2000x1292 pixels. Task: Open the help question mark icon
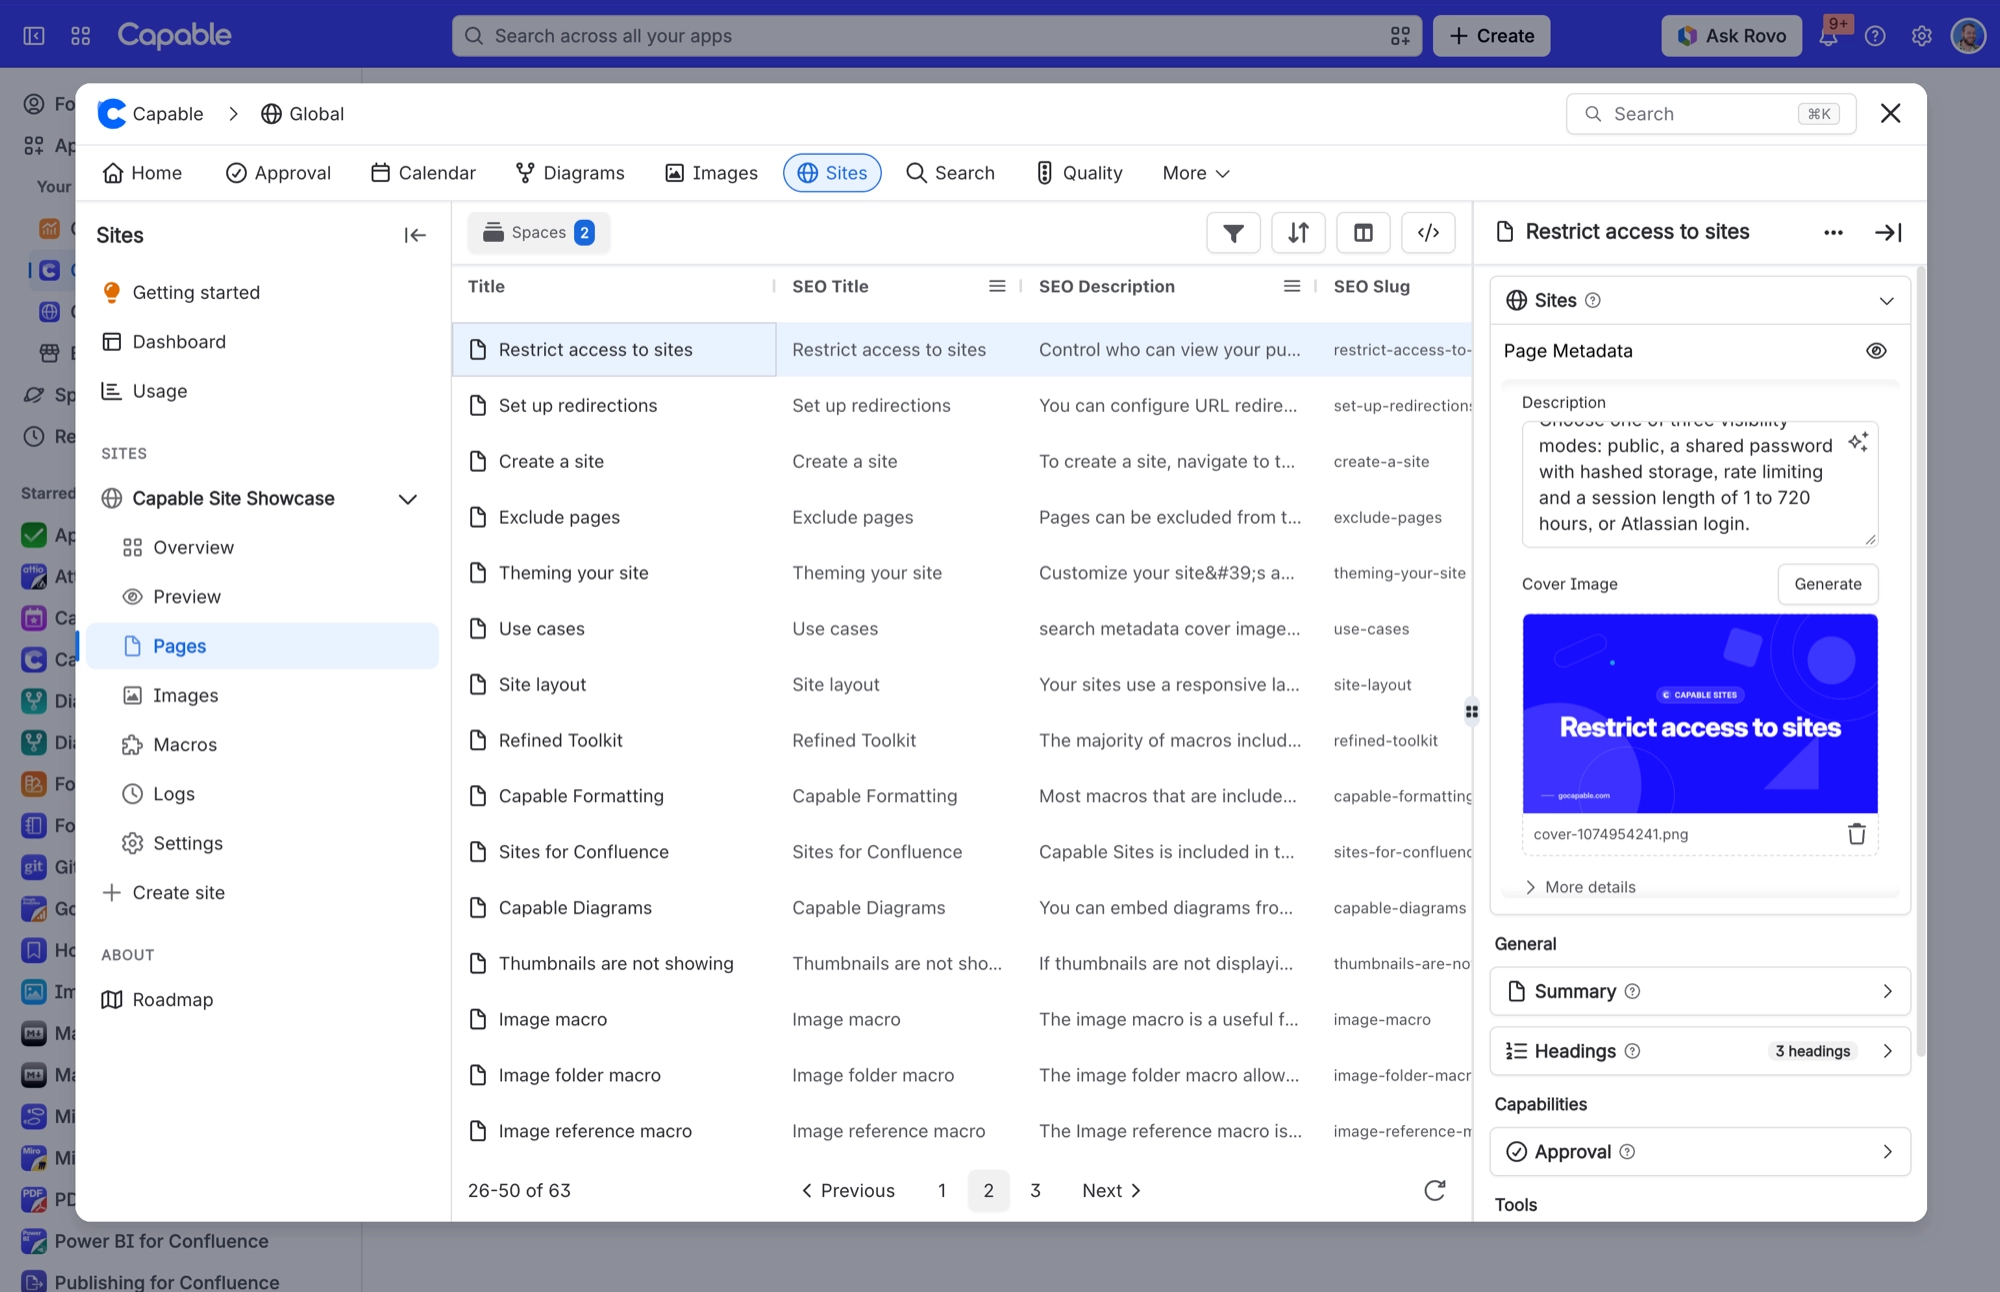(x=1875, y=36)
